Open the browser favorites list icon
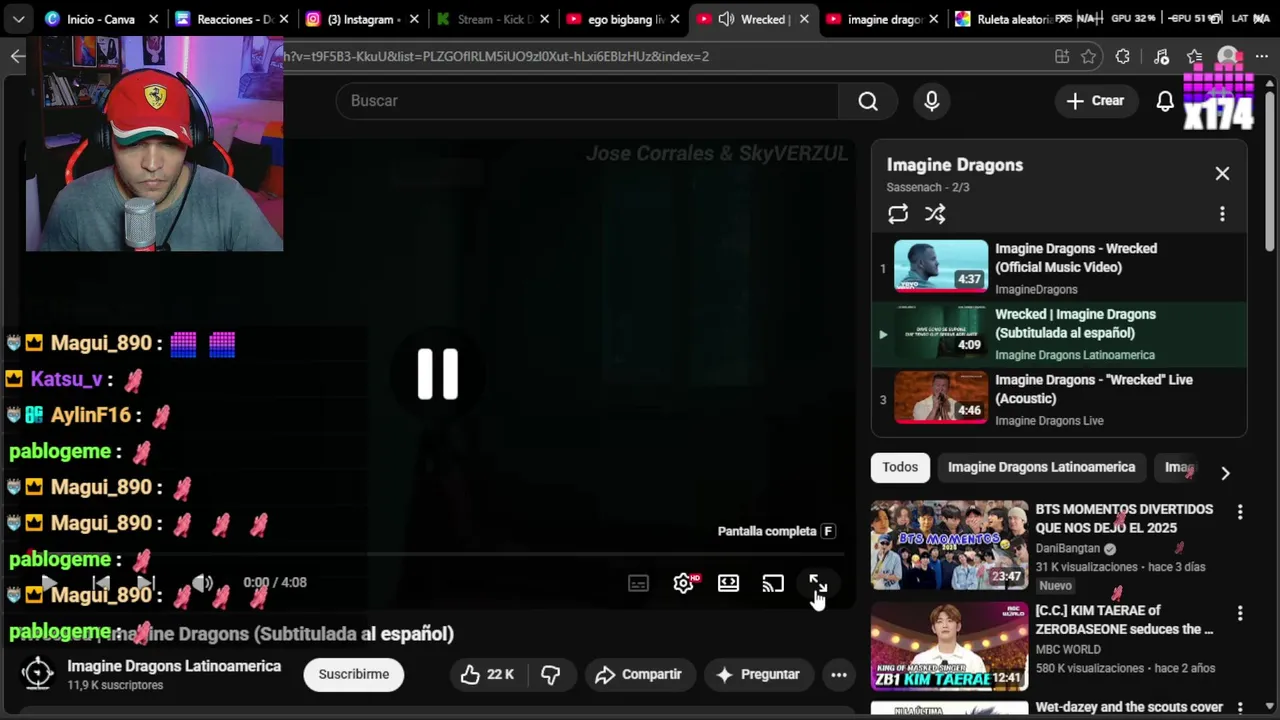 [x=1195, y=57]
